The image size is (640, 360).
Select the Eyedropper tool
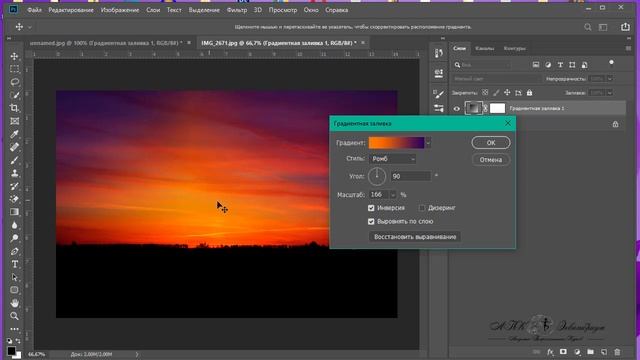click(x=14, y=134)
